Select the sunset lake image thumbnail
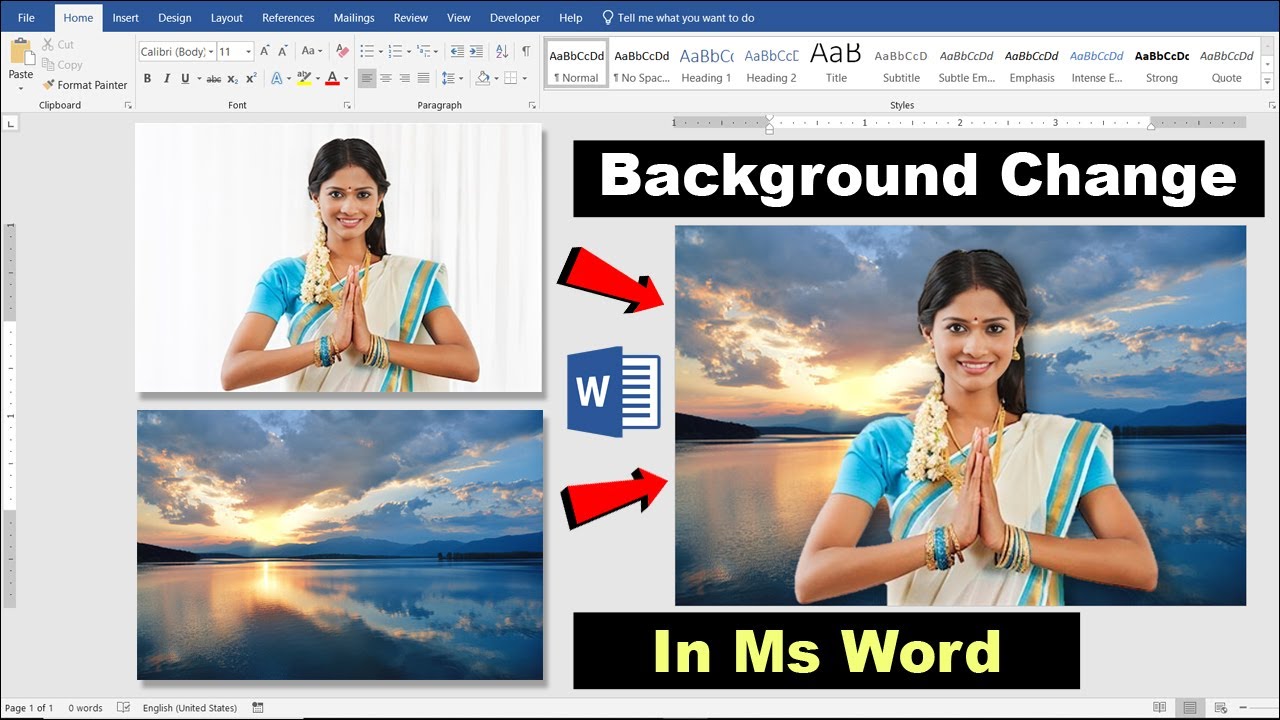This screenshot has width=1280, height=720. click(340, 545)
